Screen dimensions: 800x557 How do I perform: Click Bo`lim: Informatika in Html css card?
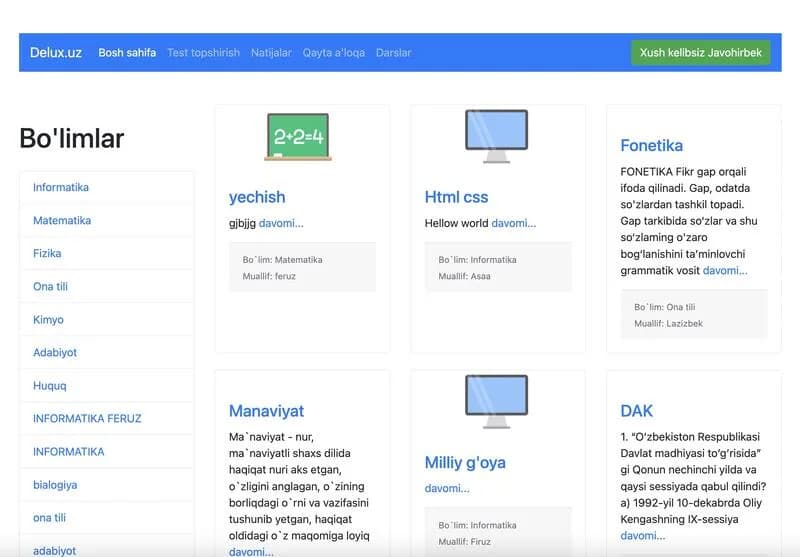point(477,260)
